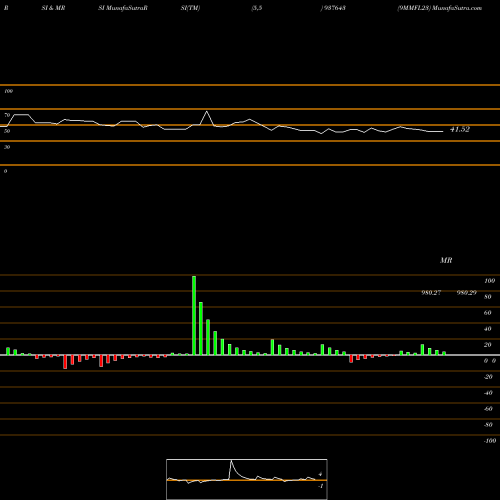Click the ') 937648' header text

coord(333,8)
